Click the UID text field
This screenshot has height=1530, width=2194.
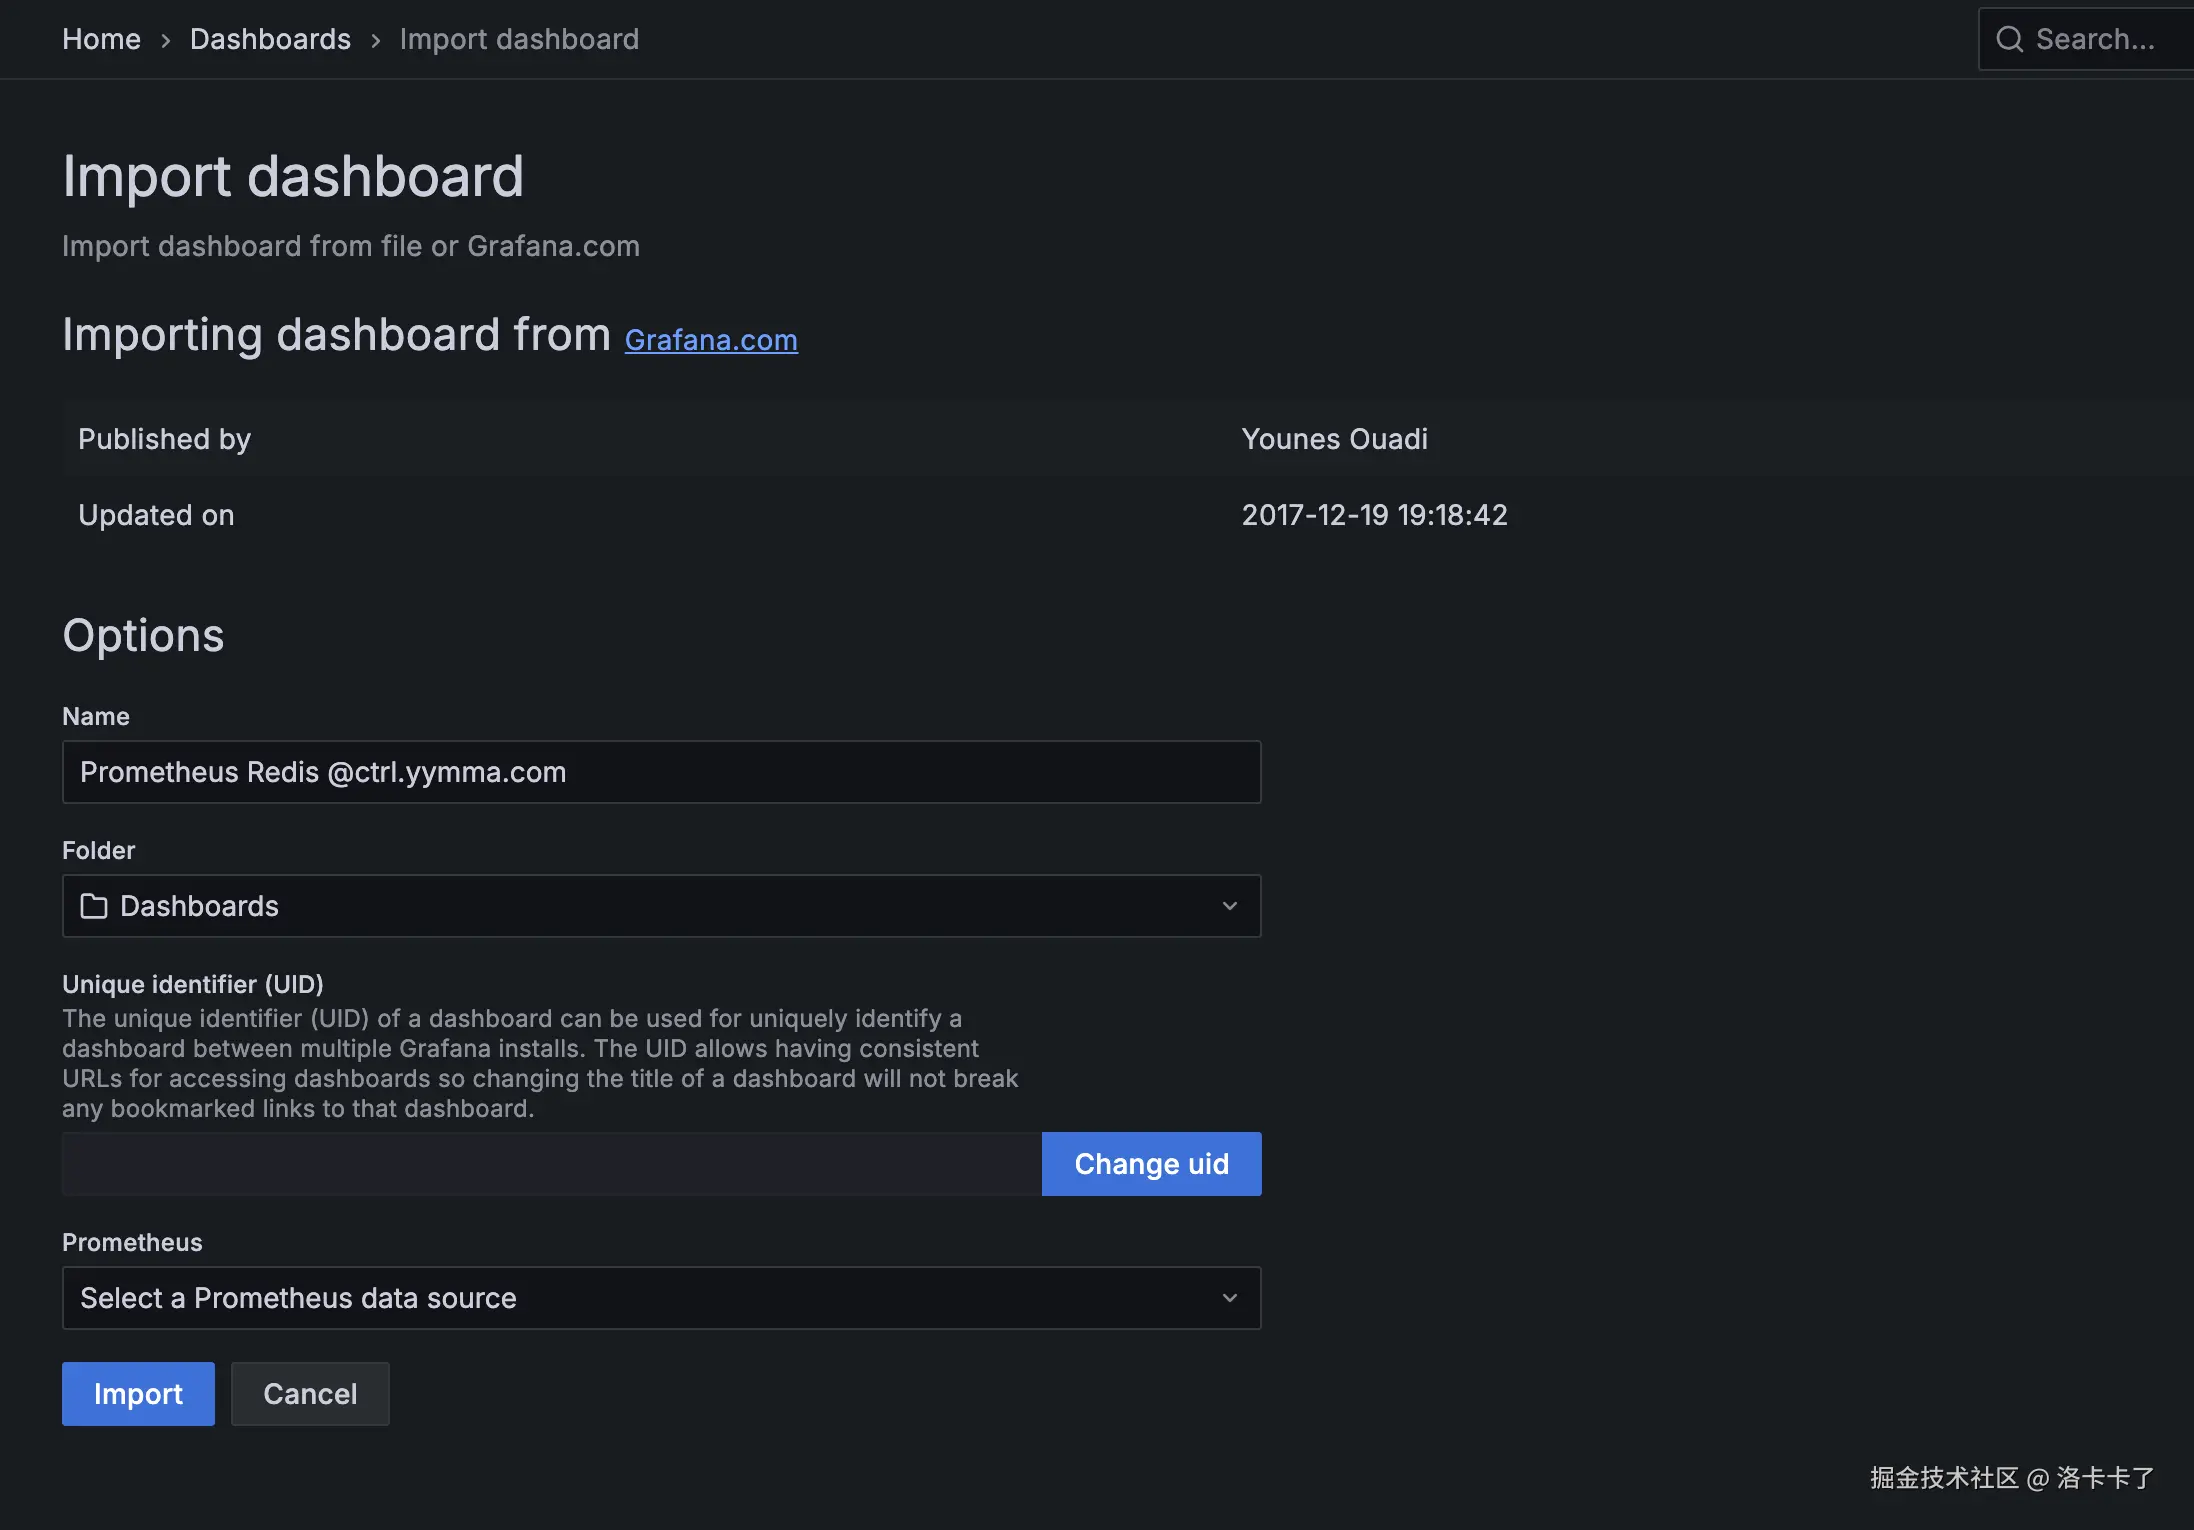(551, 1164)
